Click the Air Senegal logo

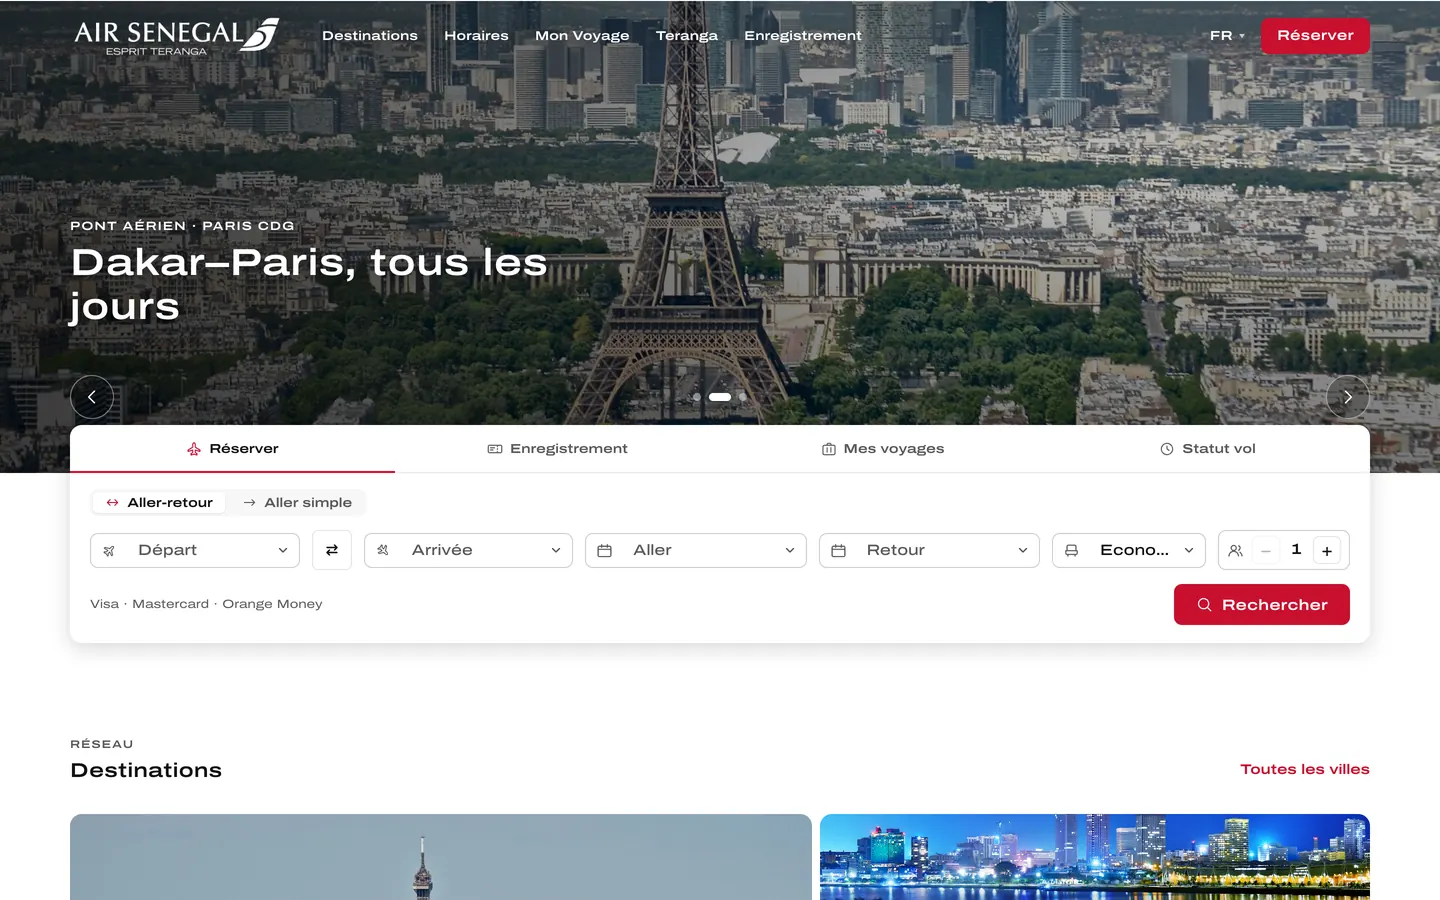pyautogui.click(x=176, y=36)
